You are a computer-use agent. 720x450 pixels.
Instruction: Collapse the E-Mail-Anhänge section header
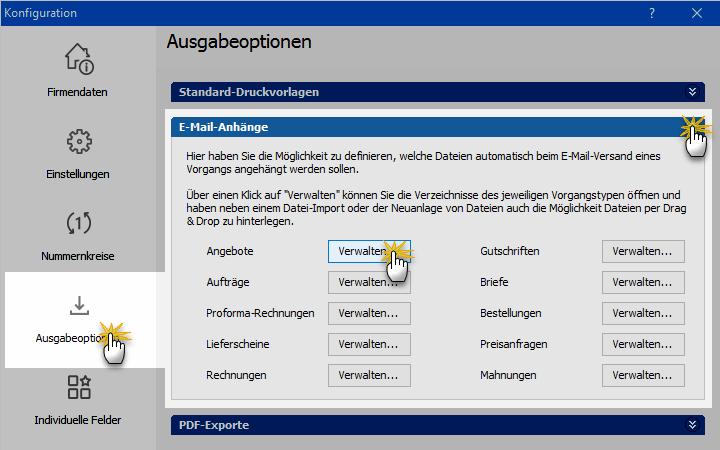tap(691, 127)
